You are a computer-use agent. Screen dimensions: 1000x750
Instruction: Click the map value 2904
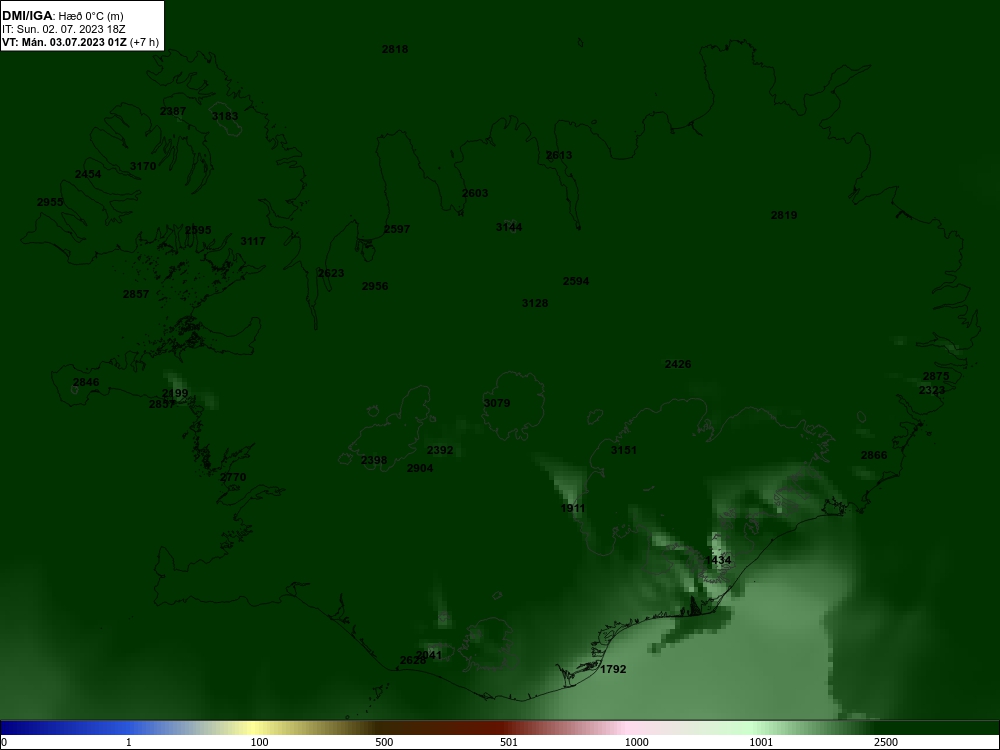point(420,469)
